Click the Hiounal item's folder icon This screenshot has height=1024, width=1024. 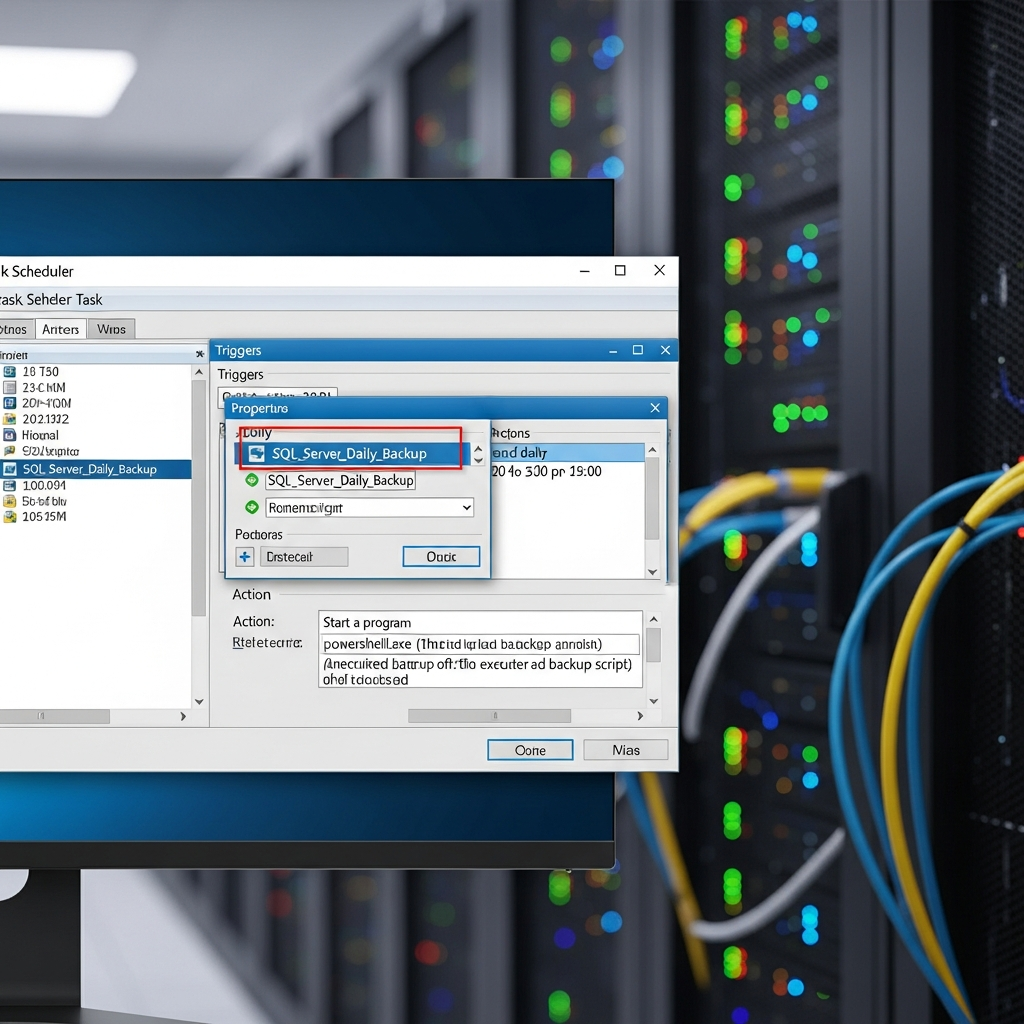point(9,435)
